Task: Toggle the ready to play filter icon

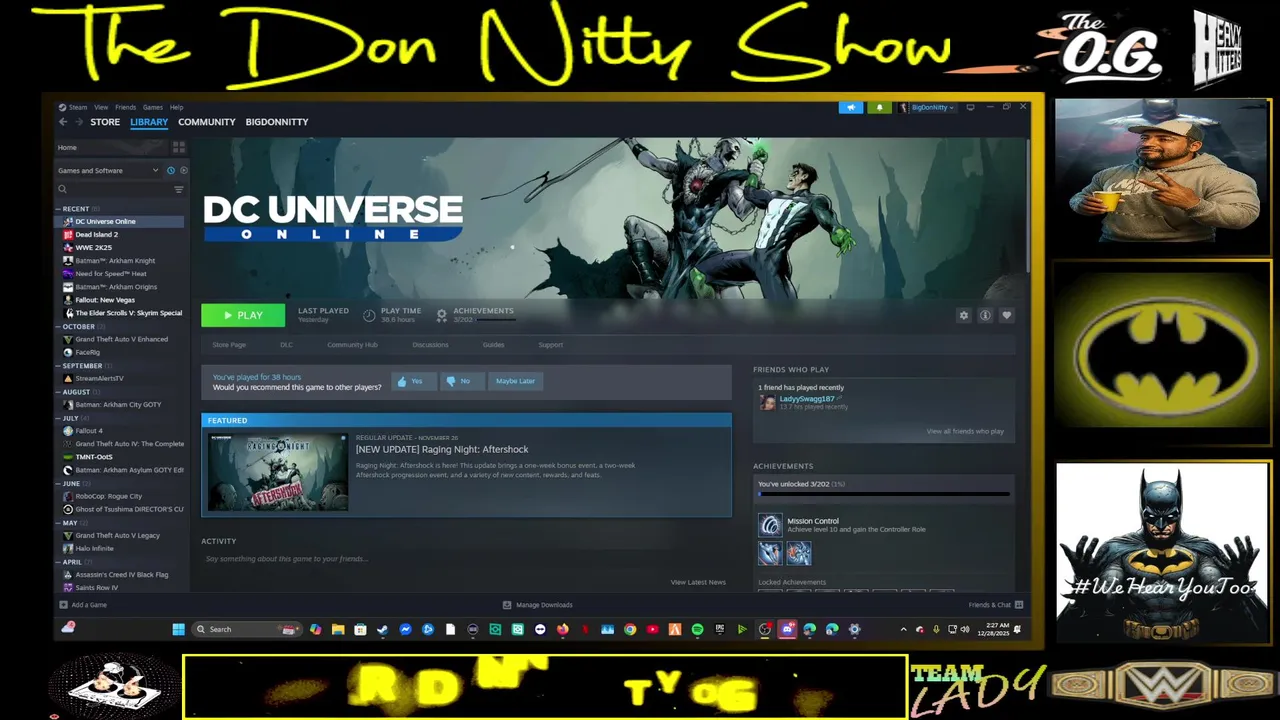Action: pos(183,171)
